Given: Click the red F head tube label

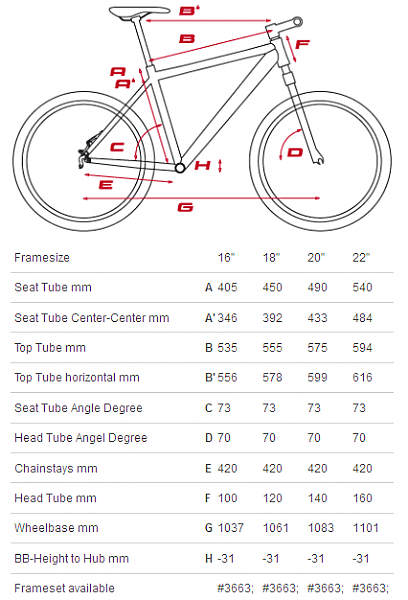Looking at the screenshot, I should pyautogui.click(x=302, y=44).
